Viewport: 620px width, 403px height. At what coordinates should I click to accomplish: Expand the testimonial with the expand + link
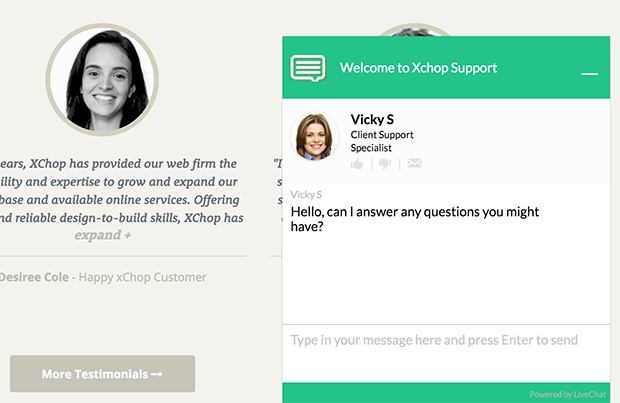click(102, 236)
